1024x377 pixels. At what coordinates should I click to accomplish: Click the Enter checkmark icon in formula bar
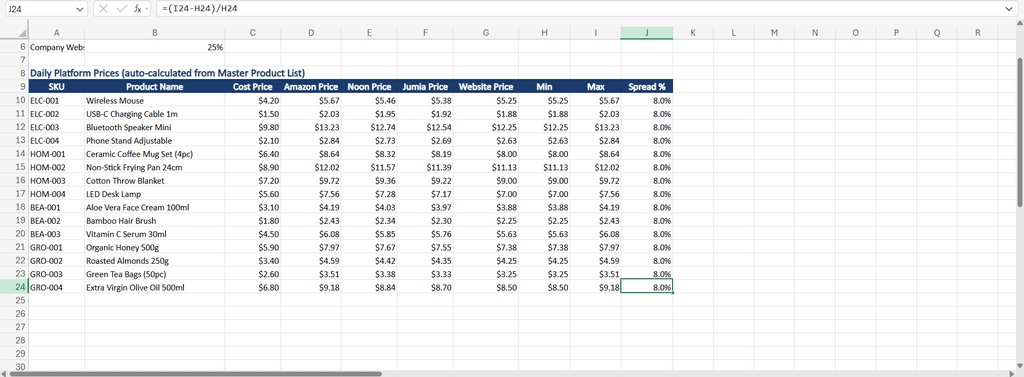coord(121,8)
